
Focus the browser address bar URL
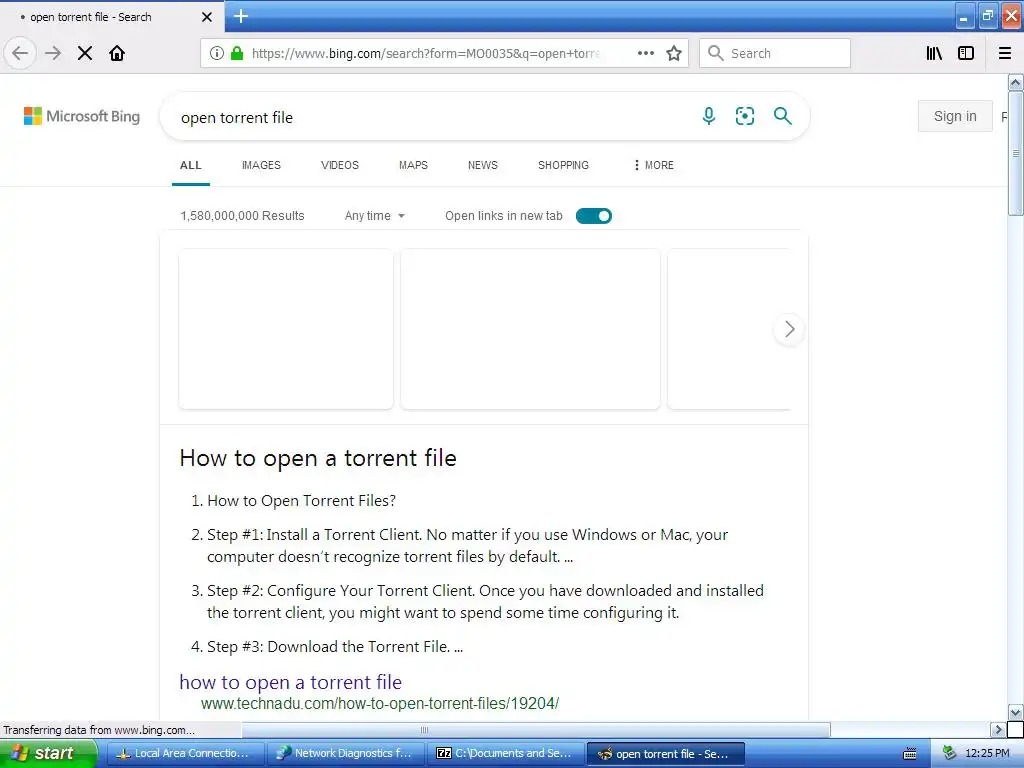click(x=426, y=53)
